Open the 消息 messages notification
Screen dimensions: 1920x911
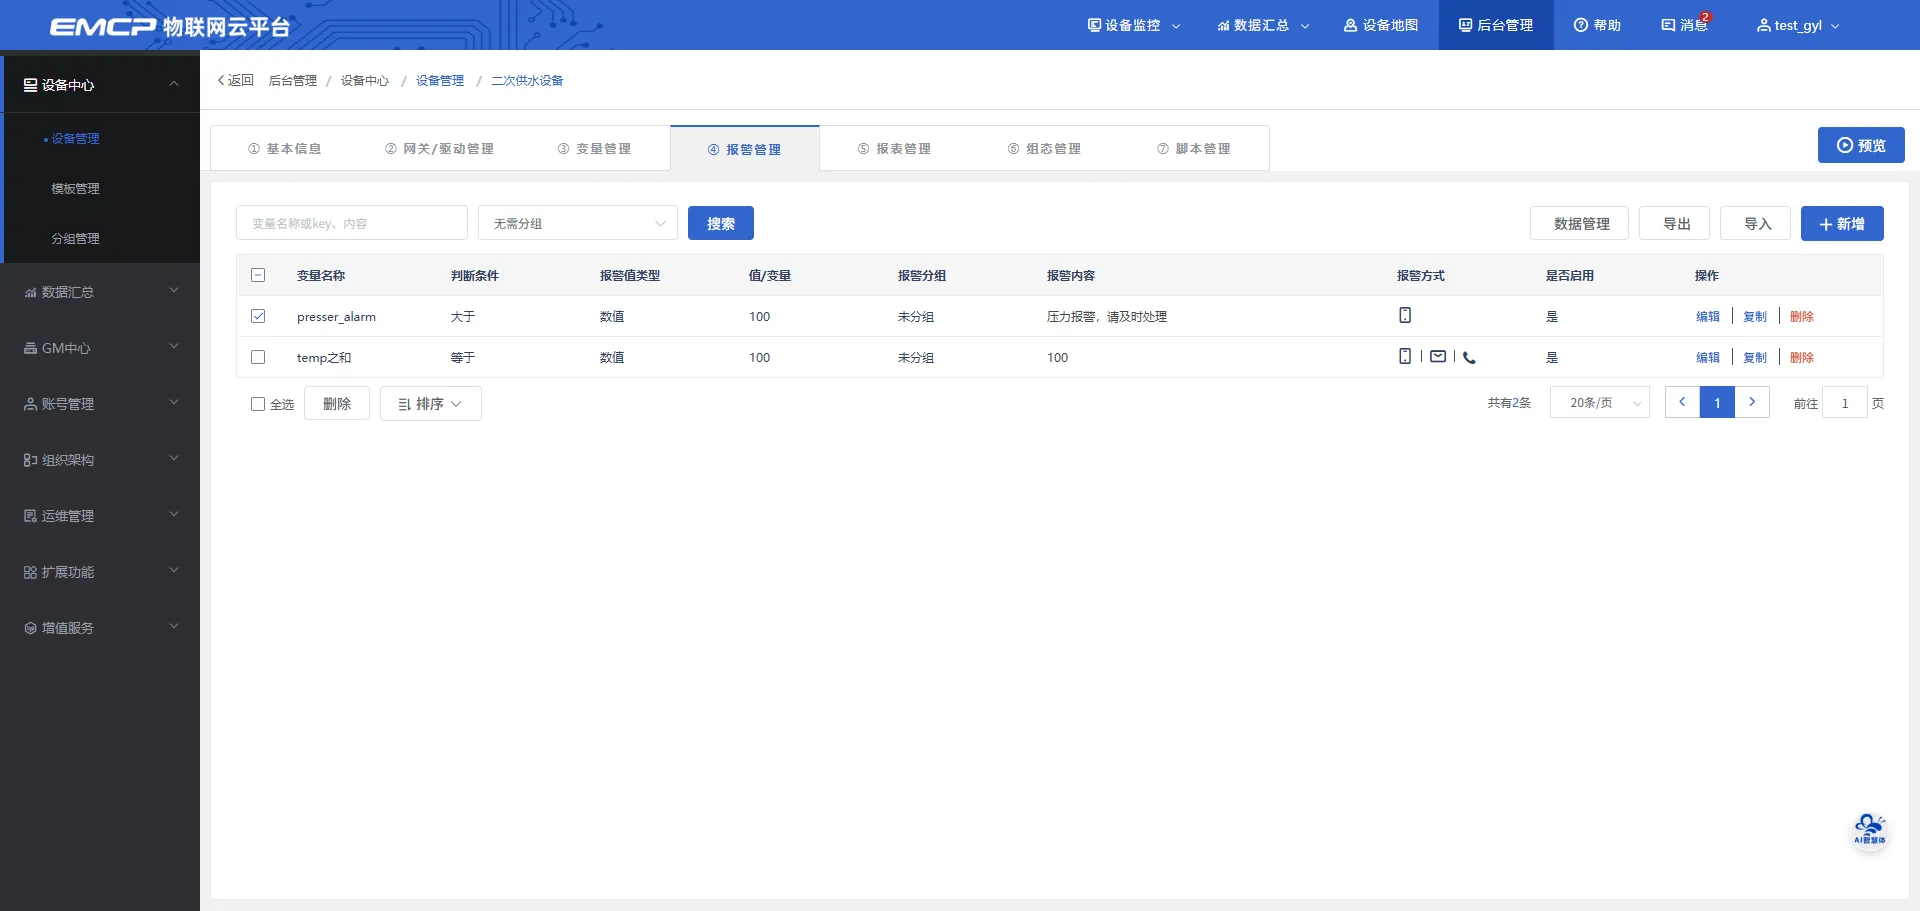point(1685,25)
